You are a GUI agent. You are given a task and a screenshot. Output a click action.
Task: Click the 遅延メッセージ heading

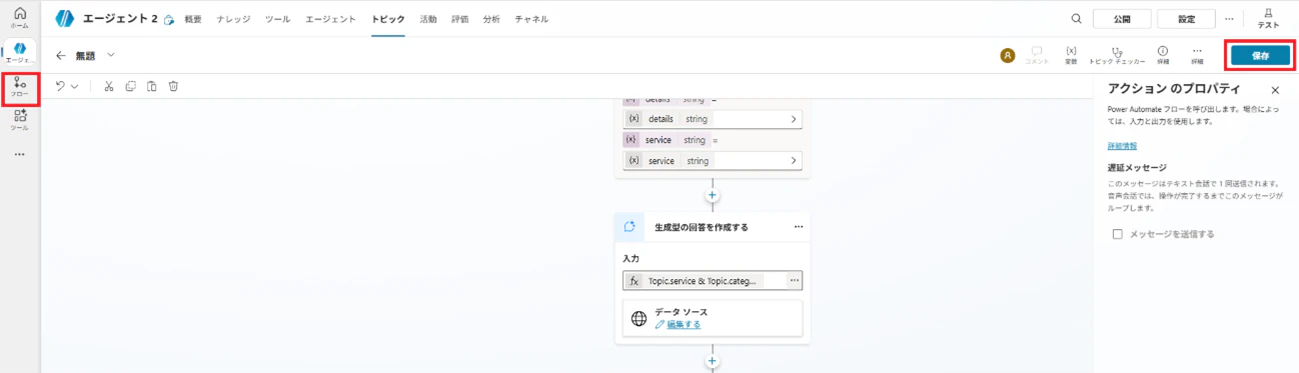click(1137, 168)
